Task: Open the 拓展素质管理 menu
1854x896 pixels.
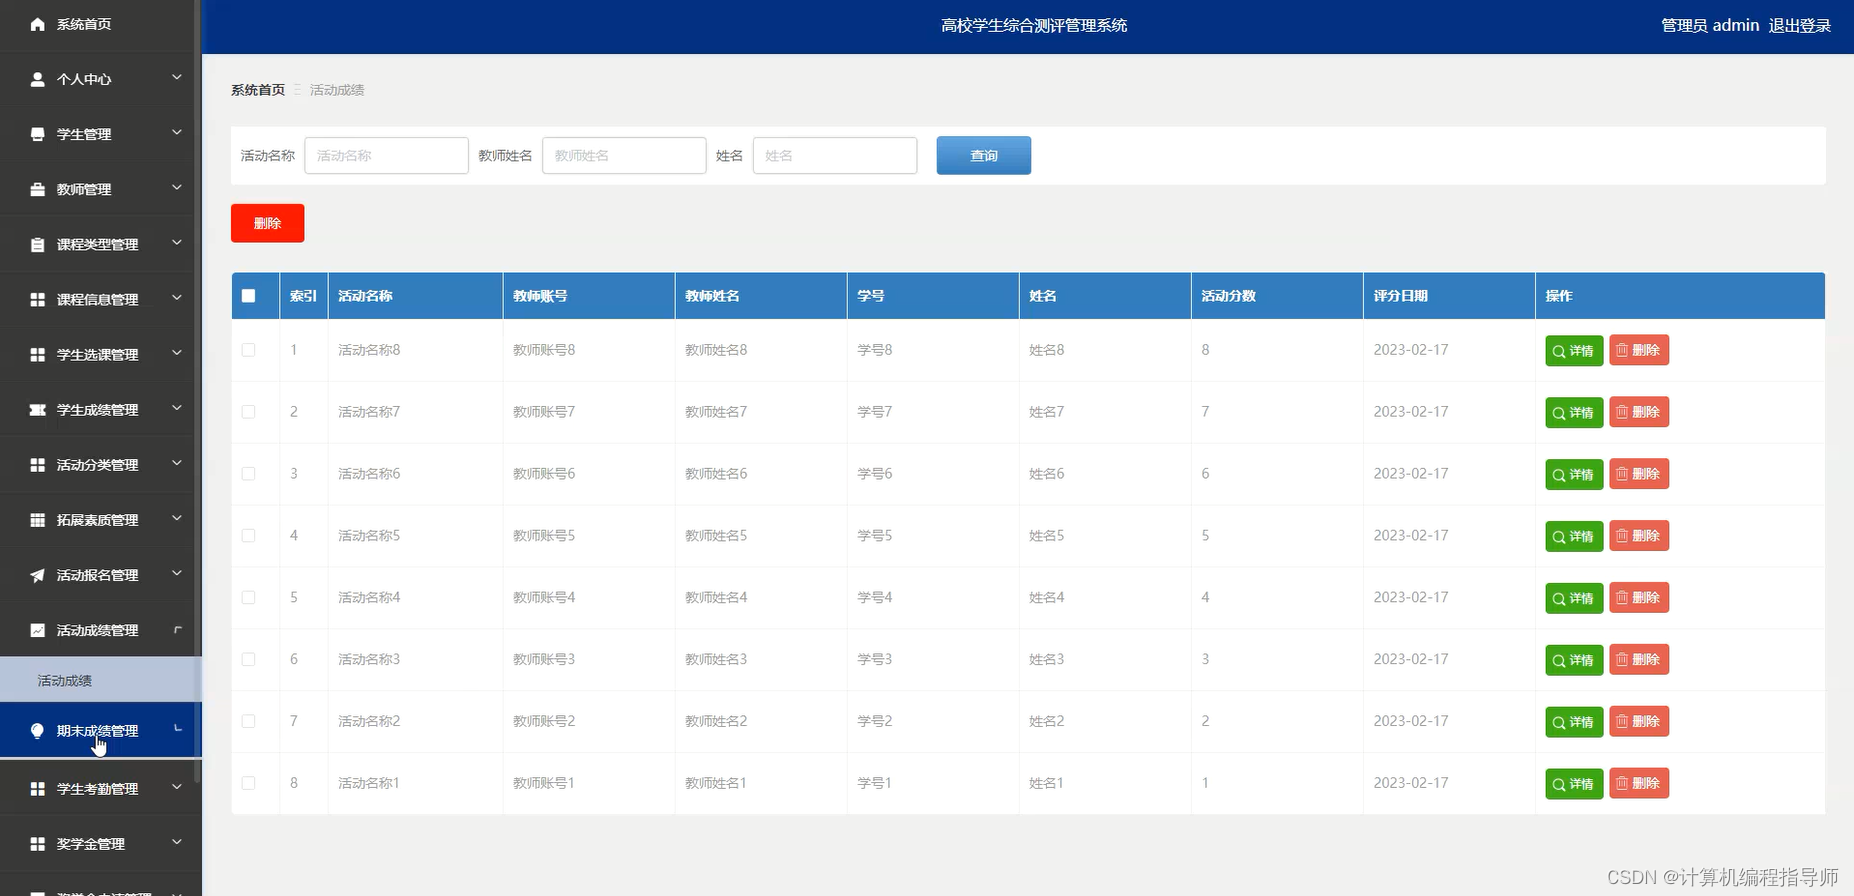Action: tap(100, 520)
